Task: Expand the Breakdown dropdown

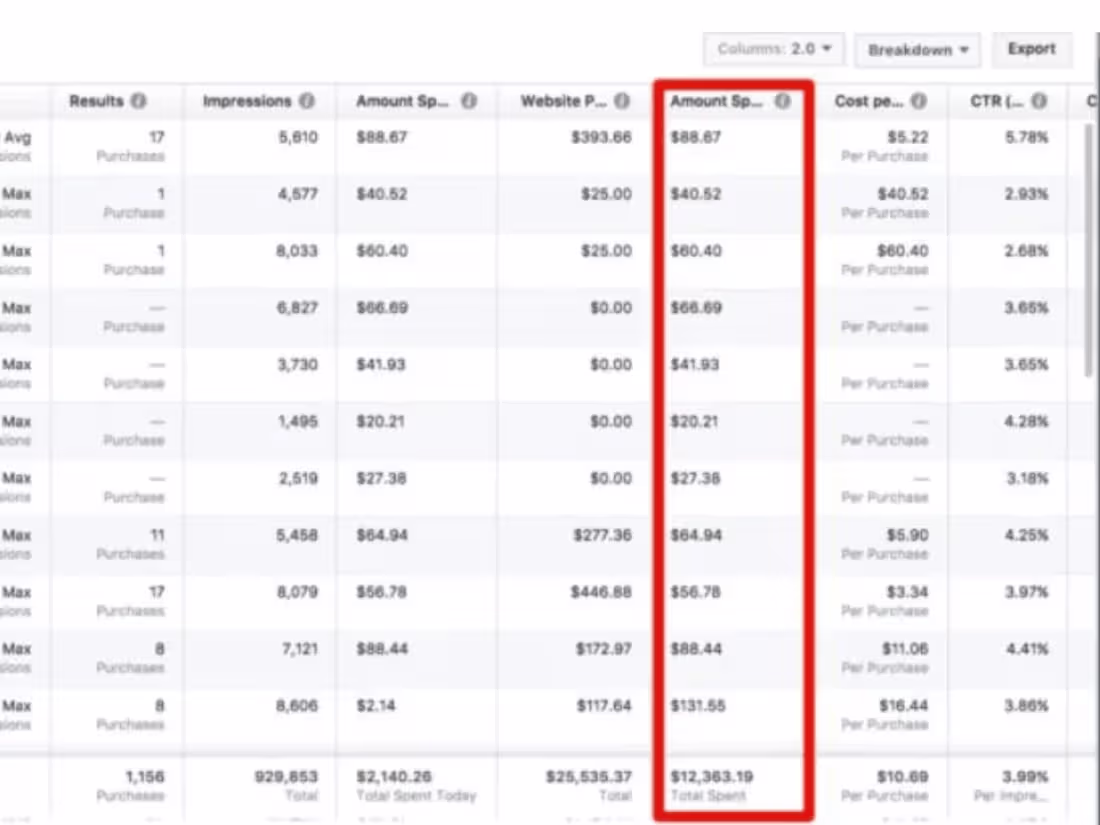Action: 917,49
